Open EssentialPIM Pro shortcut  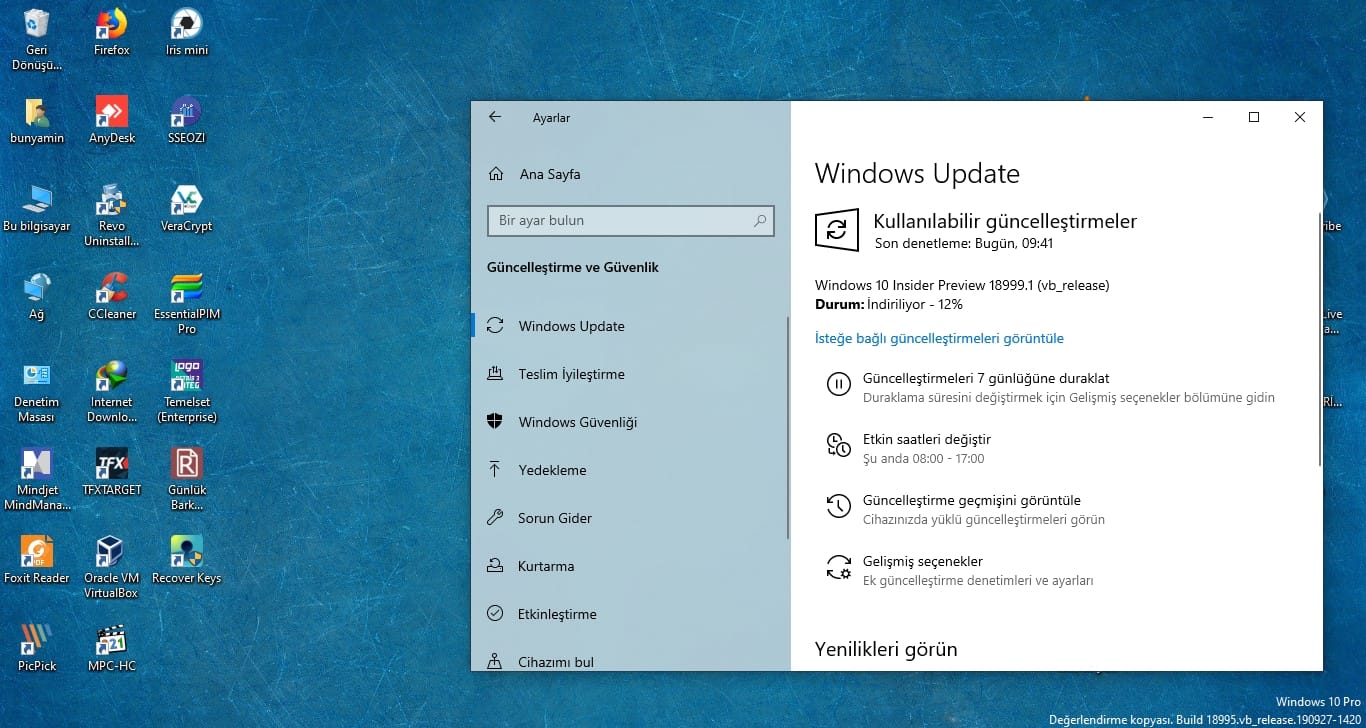point(187,304)
